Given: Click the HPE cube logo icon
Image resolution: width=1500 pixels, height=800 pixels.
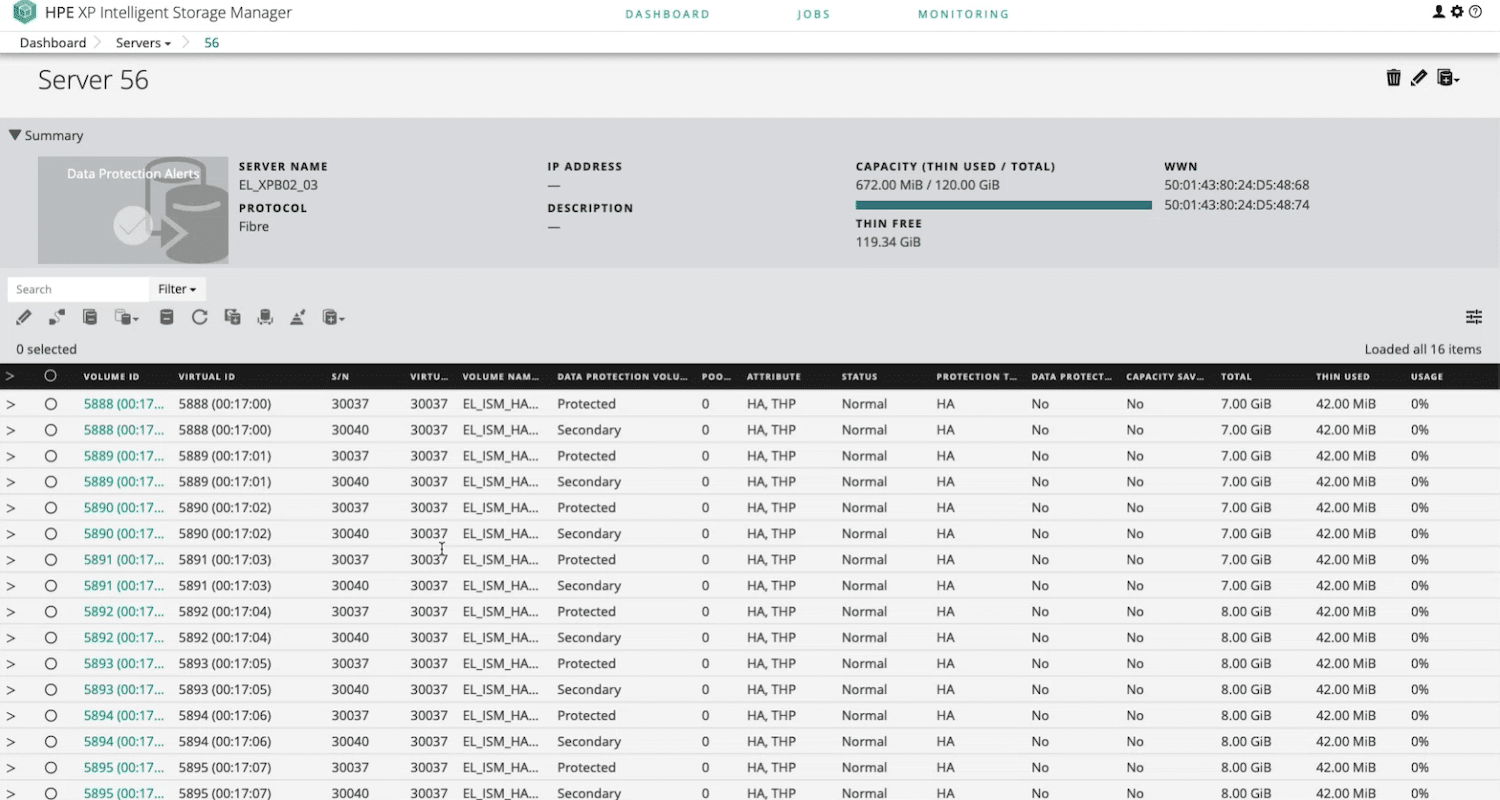Looking at the screenshot, I should point(24,13).
